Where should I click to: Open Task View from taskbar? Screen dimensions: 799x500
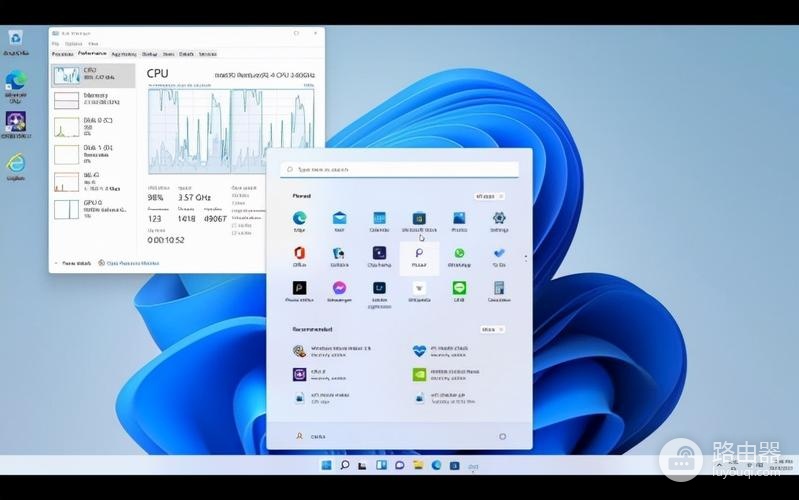coord(362,465)
